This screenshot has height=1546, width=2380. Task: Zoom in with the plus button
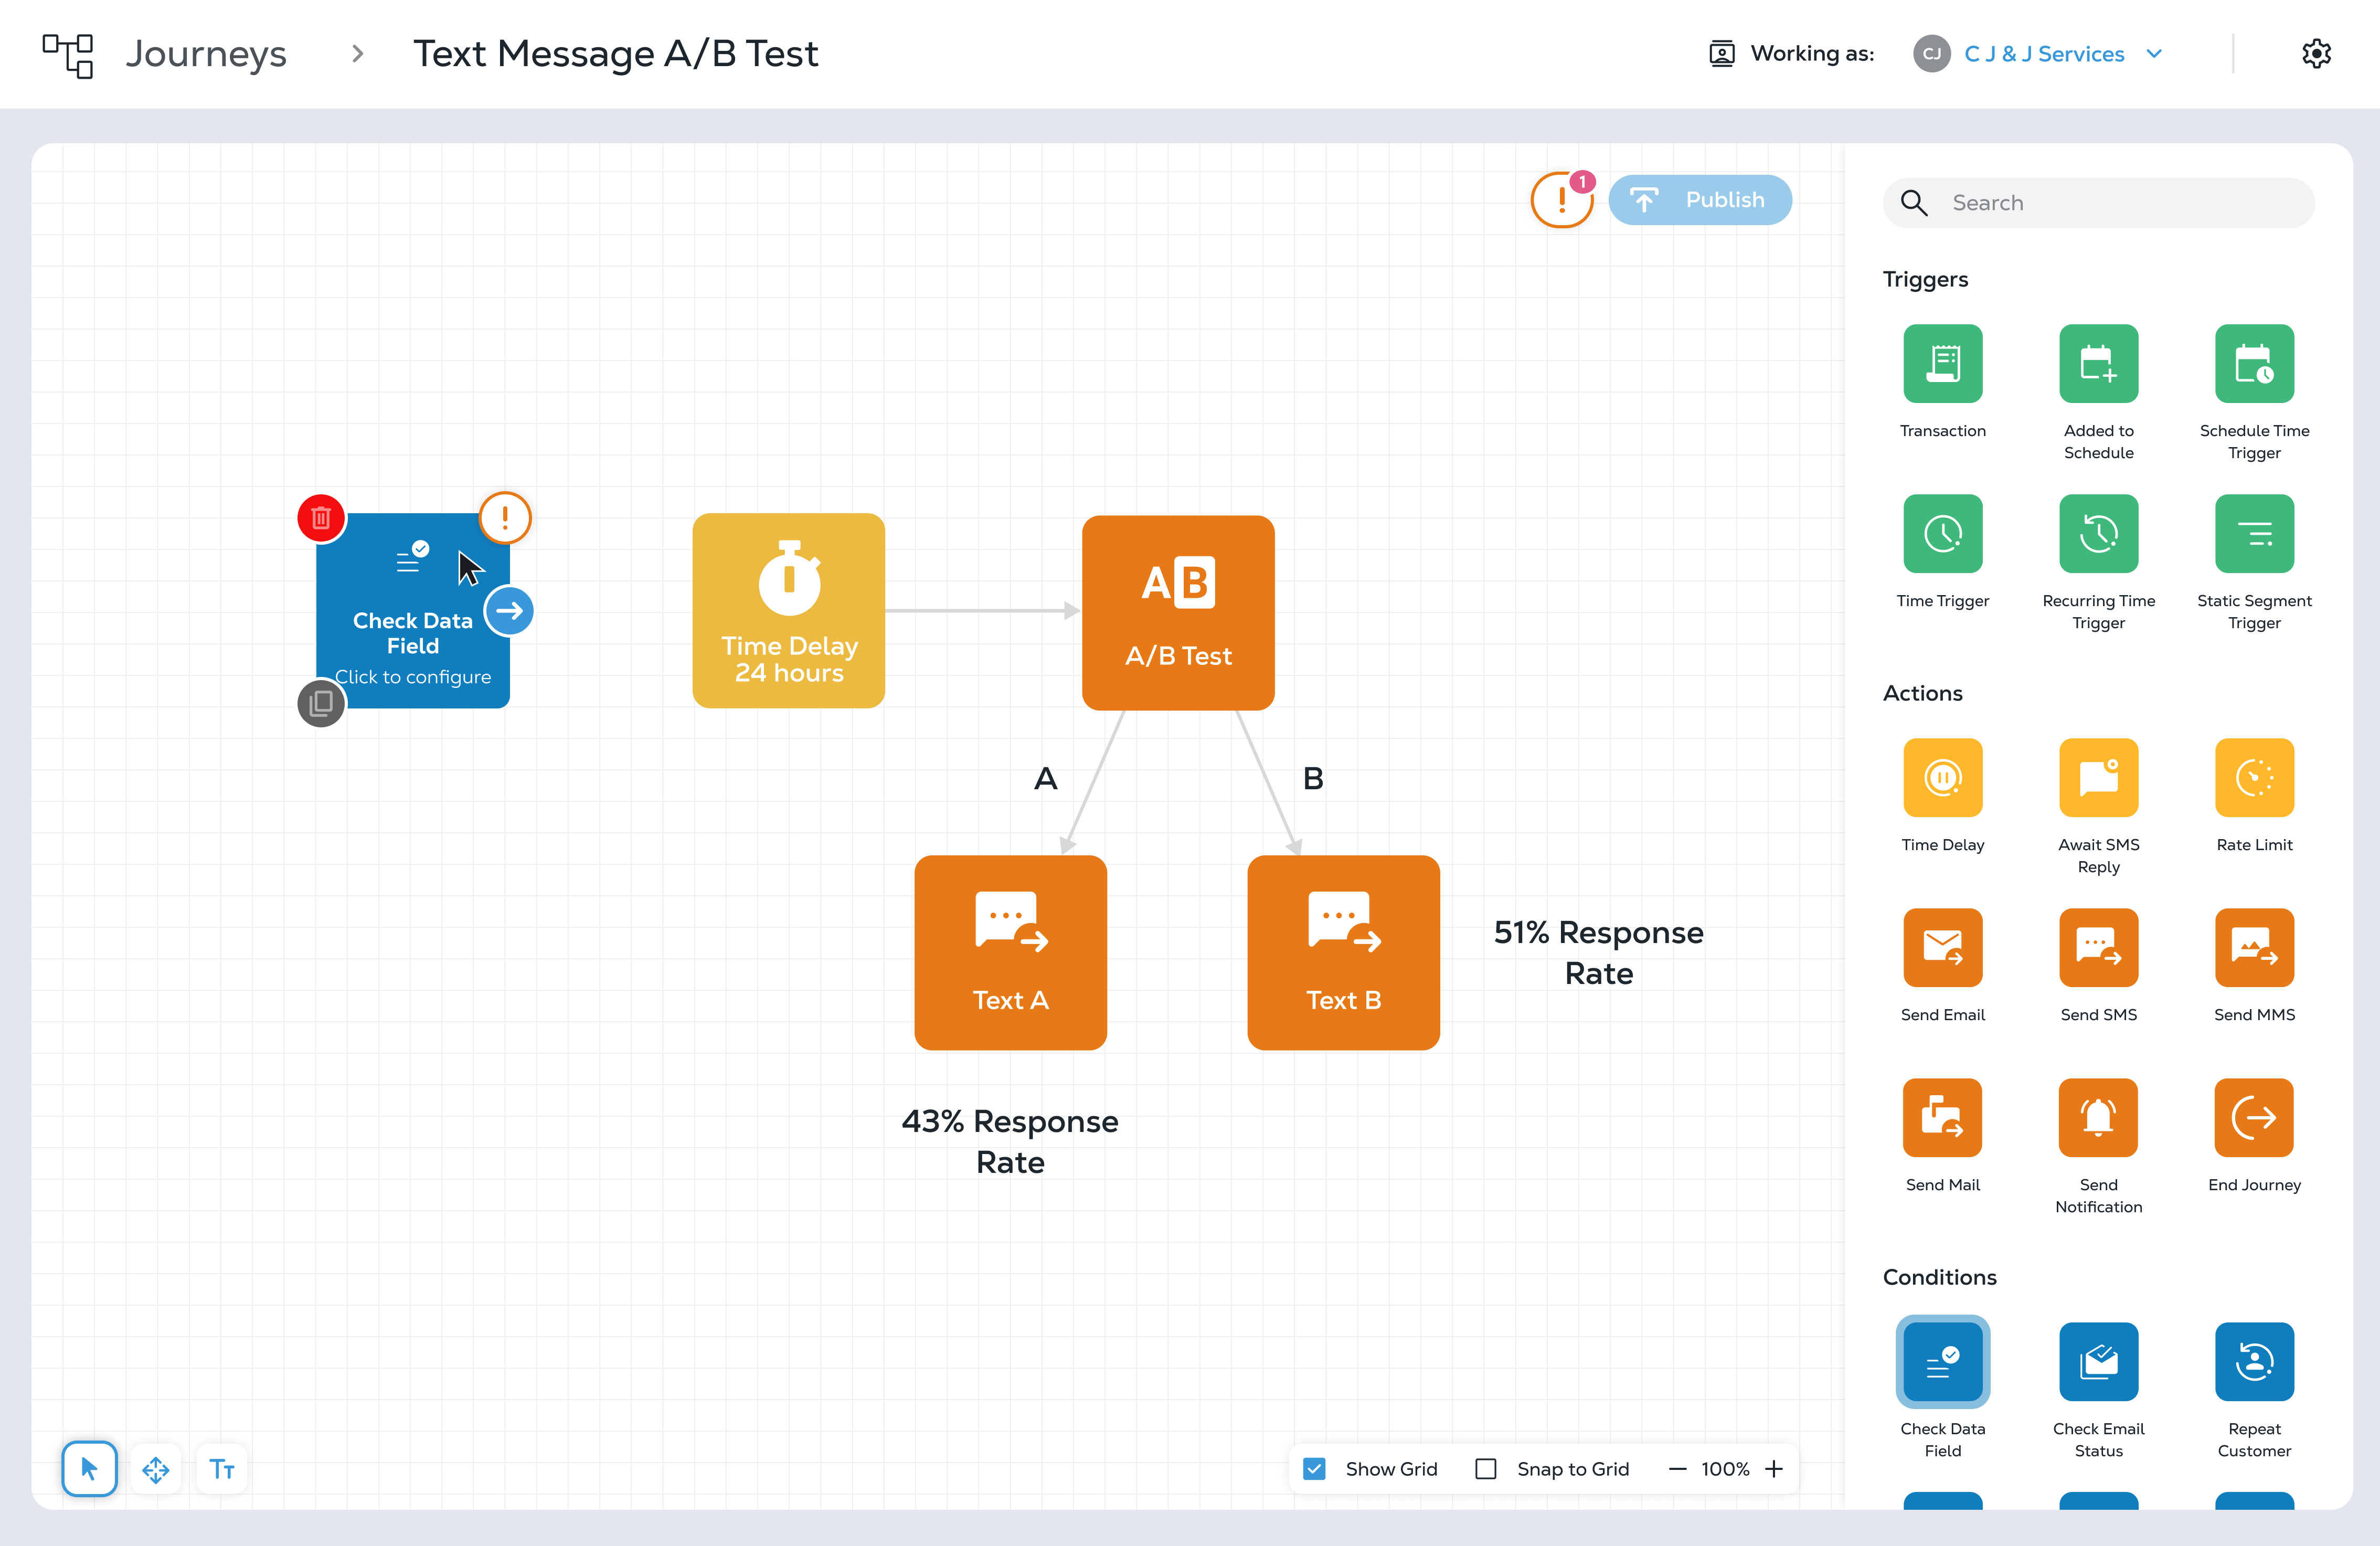pos(1774,1469)
